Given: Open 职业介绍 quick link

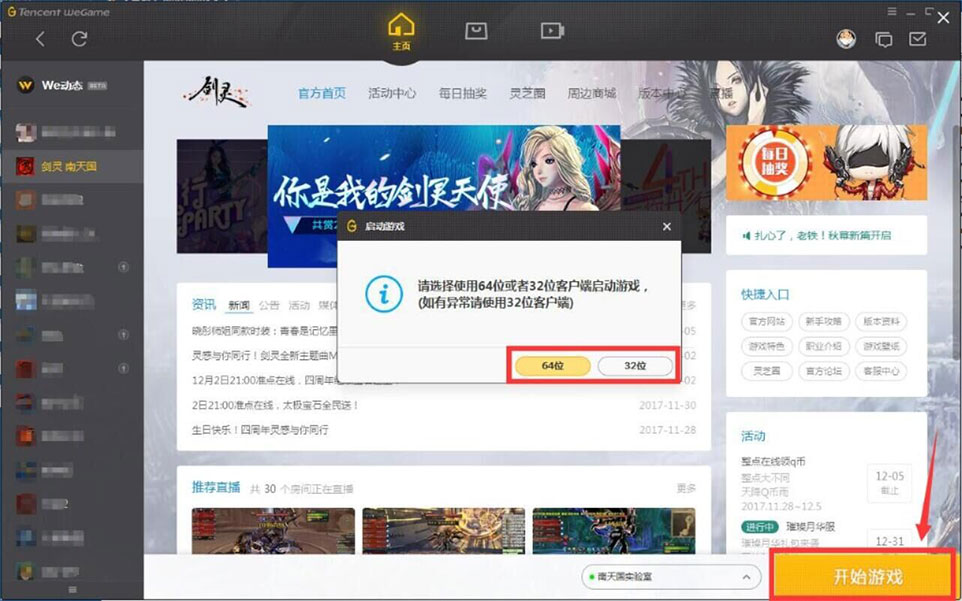Looking at the screenshot, I should click(824, 346).
